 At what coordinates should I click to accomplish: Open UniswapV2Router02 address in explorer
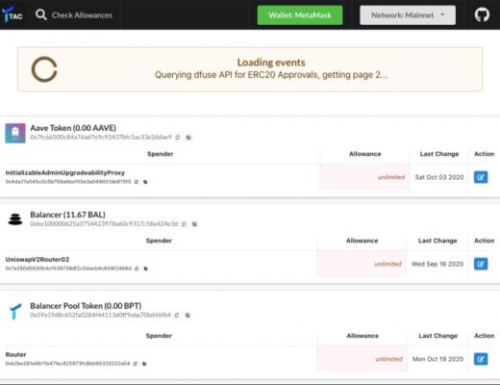[x=146, y=269]
